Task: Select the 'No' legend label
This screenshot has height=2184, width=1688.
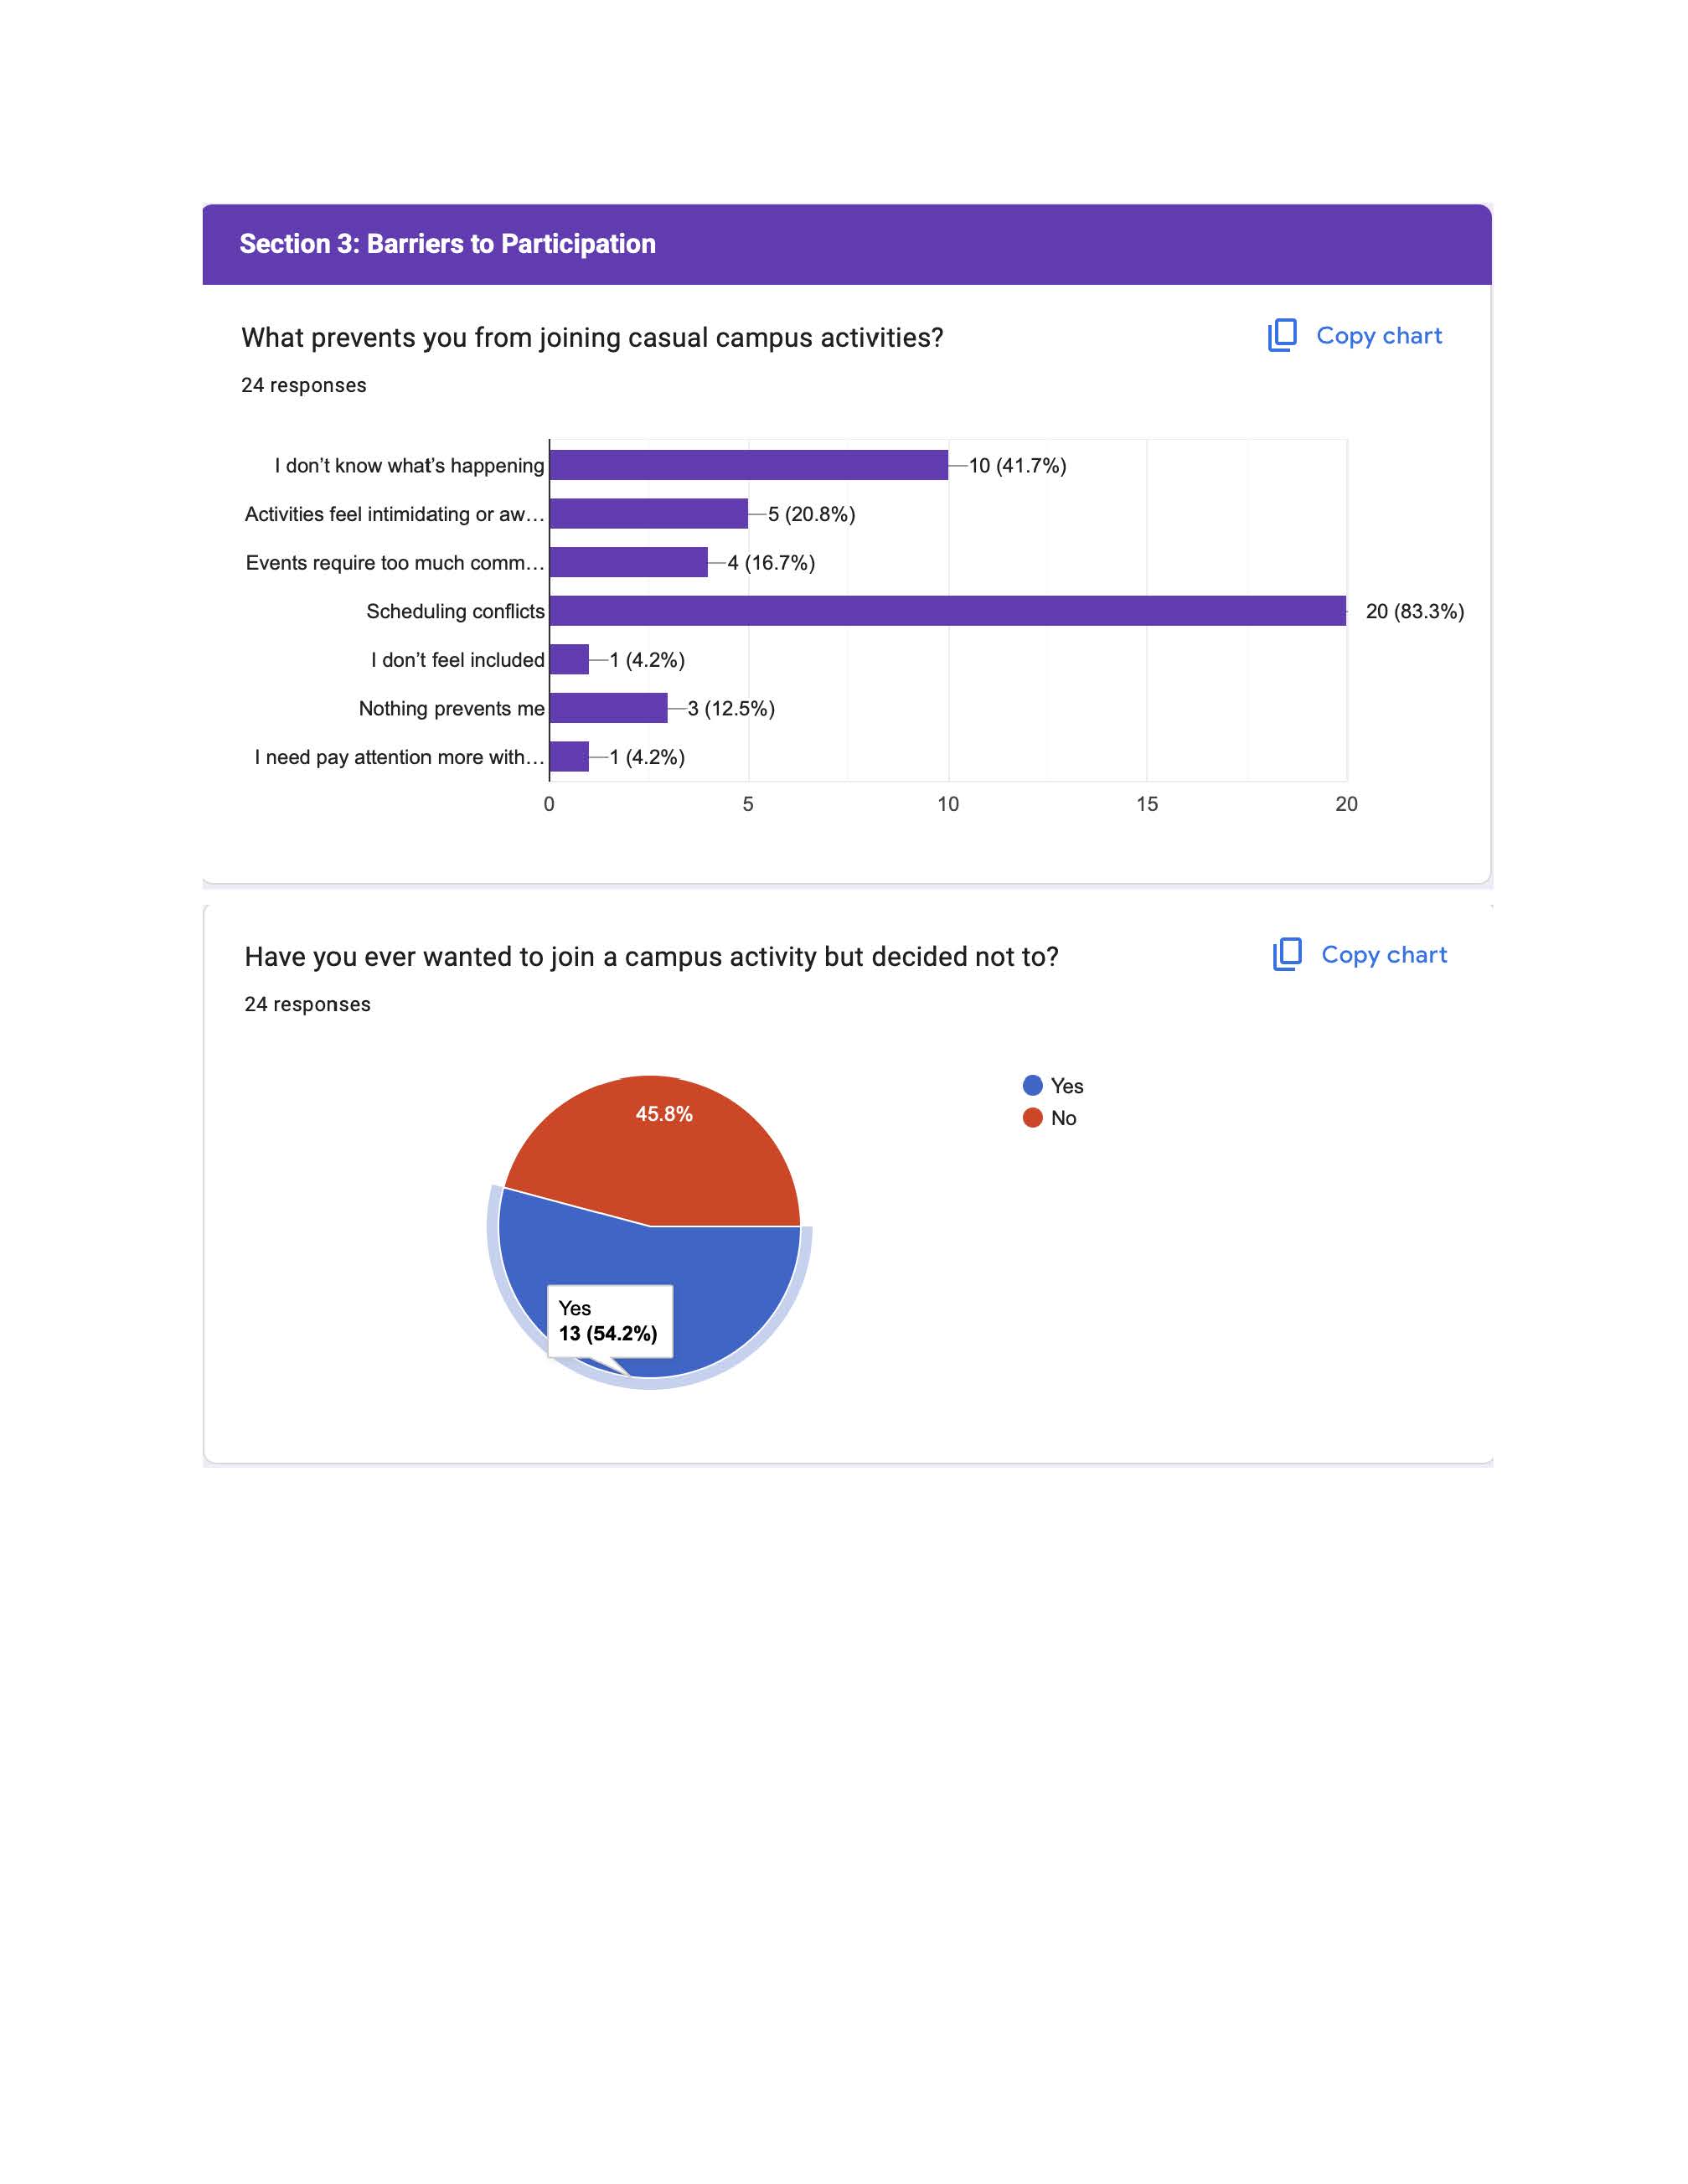Action: point(1063,1118)
